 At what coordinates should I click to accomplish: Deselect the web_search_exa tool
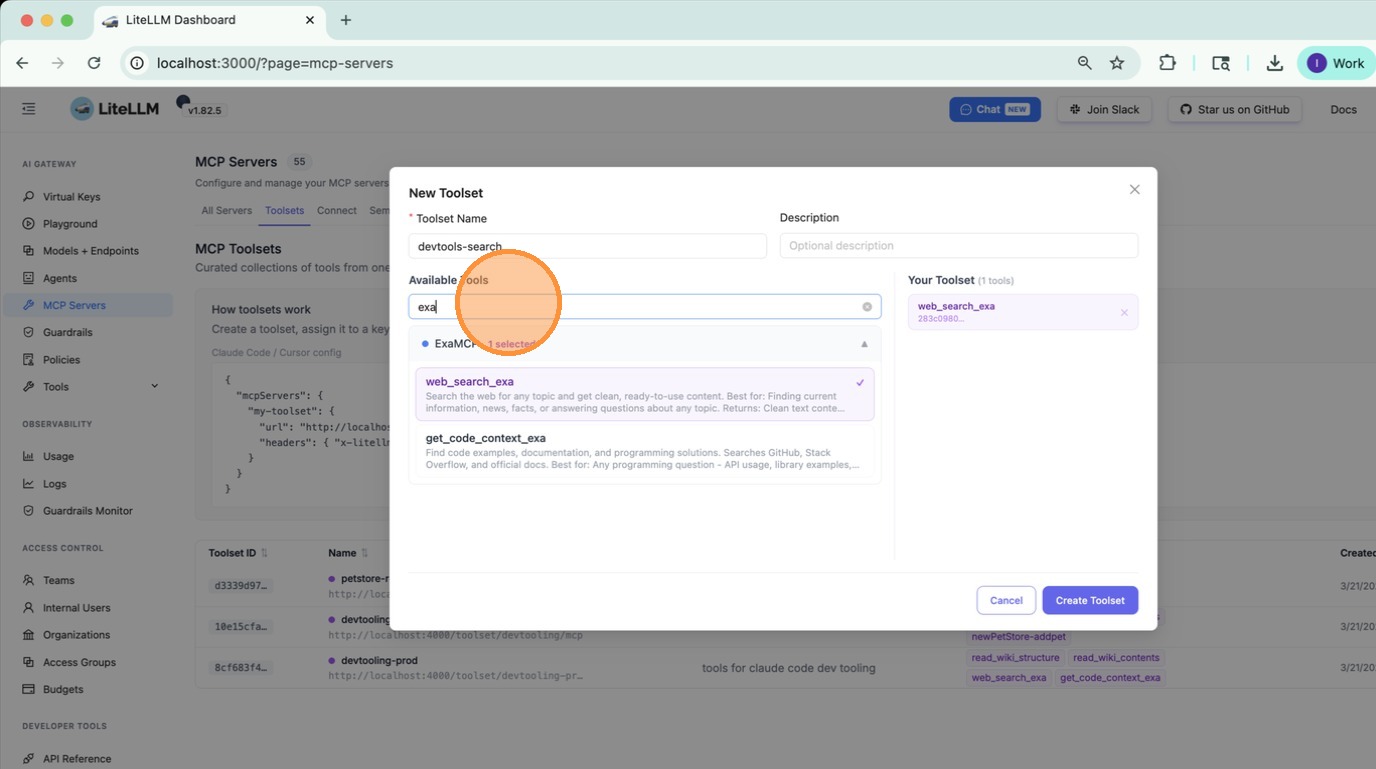pyautogui.click(x=645, y=394)
